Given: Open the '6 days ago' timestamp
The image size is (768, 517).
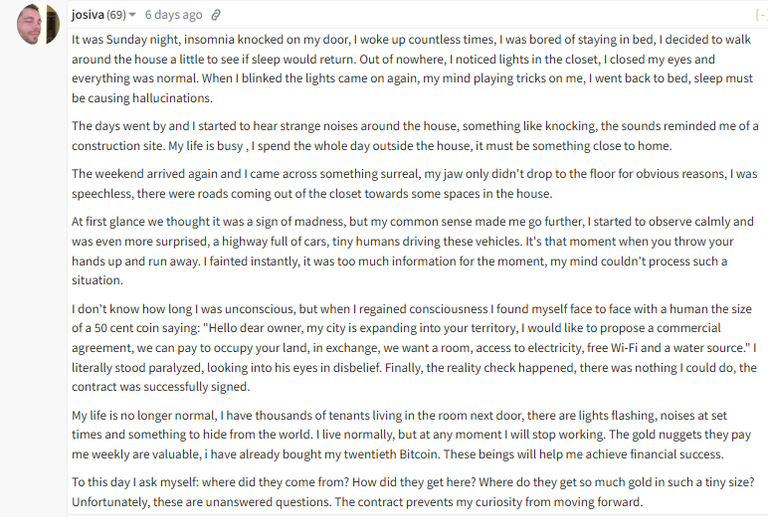Looking at the screenshot, I should tap(173, 15).
